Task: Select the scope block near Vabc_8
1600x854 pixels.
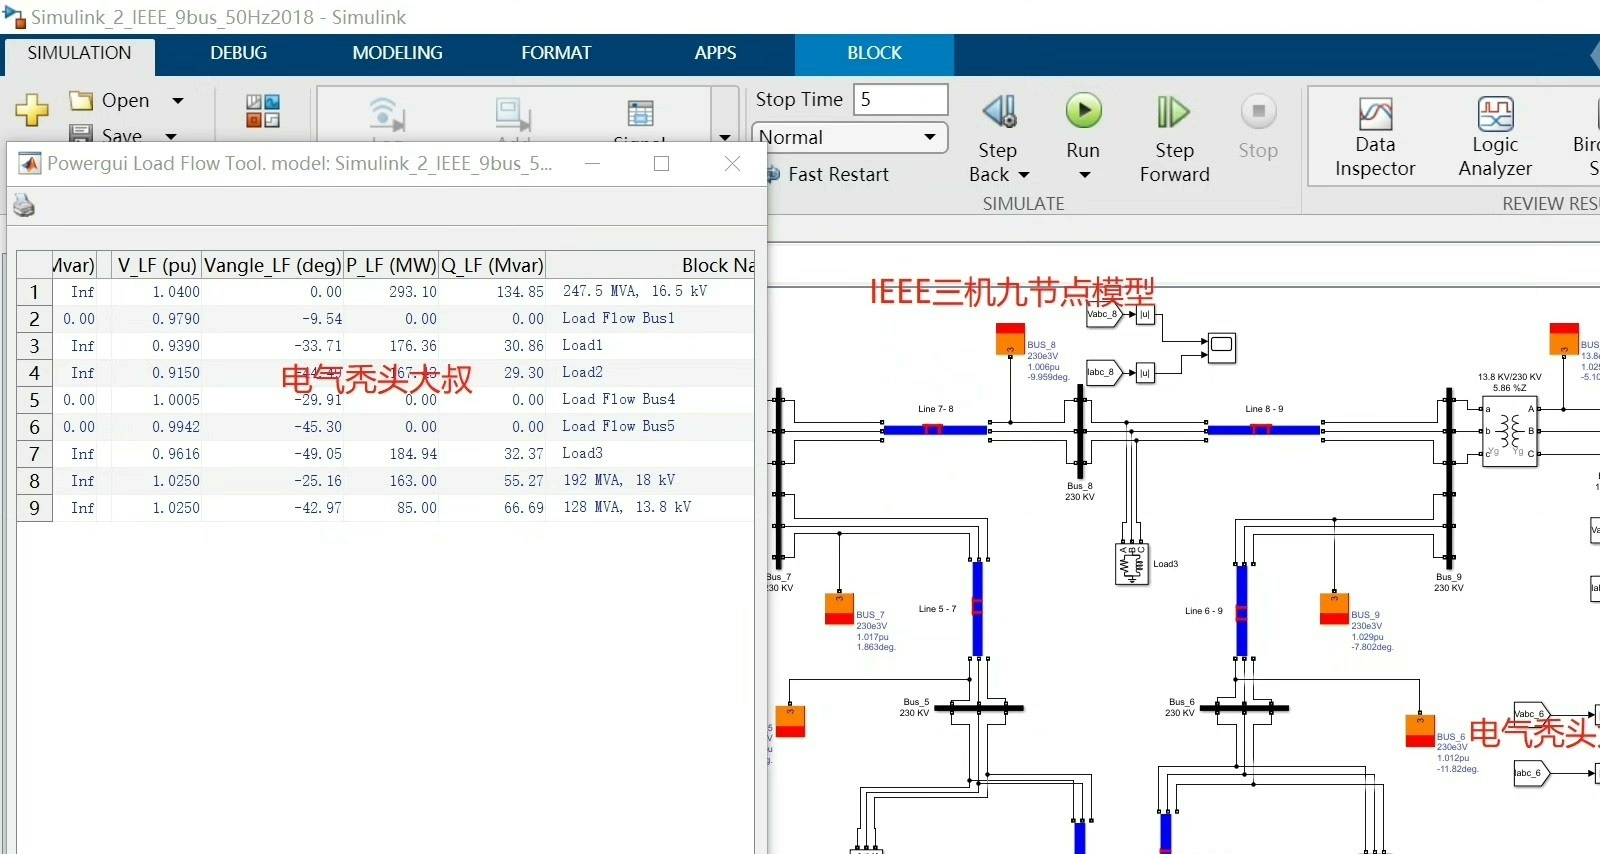Action: (1221, 347)
